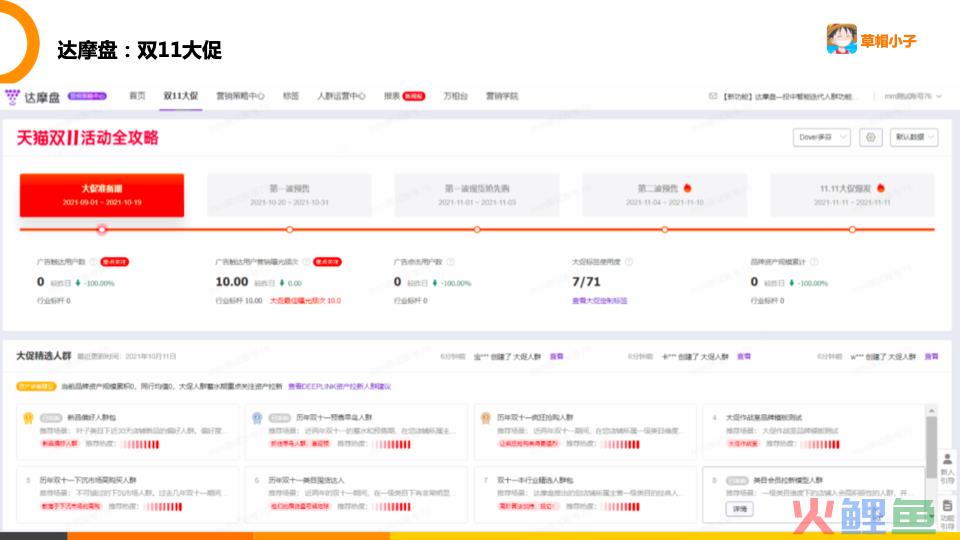Viewport: 960px width, 540px height.
Task: Click timeline node under 11.11大促爆发
Action: [x=852, y=230]
